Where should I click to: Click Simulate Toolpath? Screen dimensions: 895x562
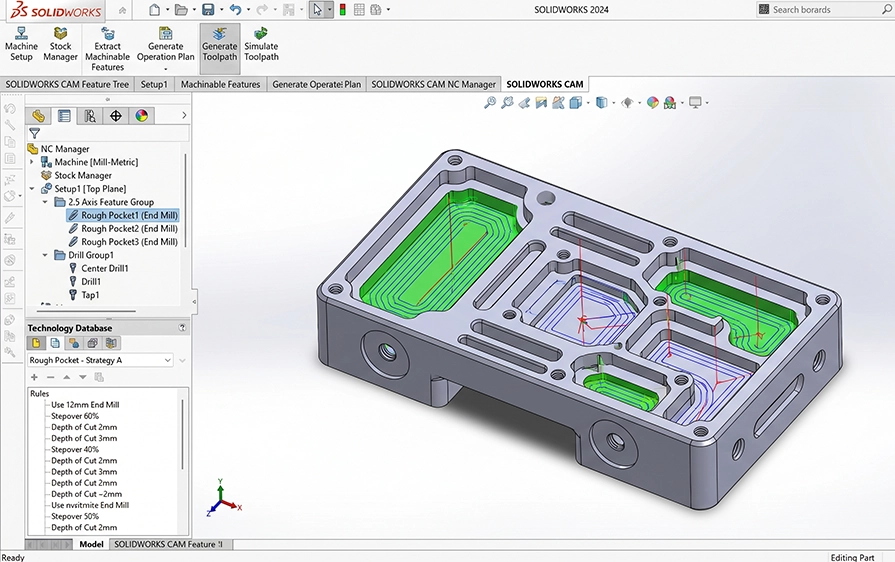click(261, 44)
